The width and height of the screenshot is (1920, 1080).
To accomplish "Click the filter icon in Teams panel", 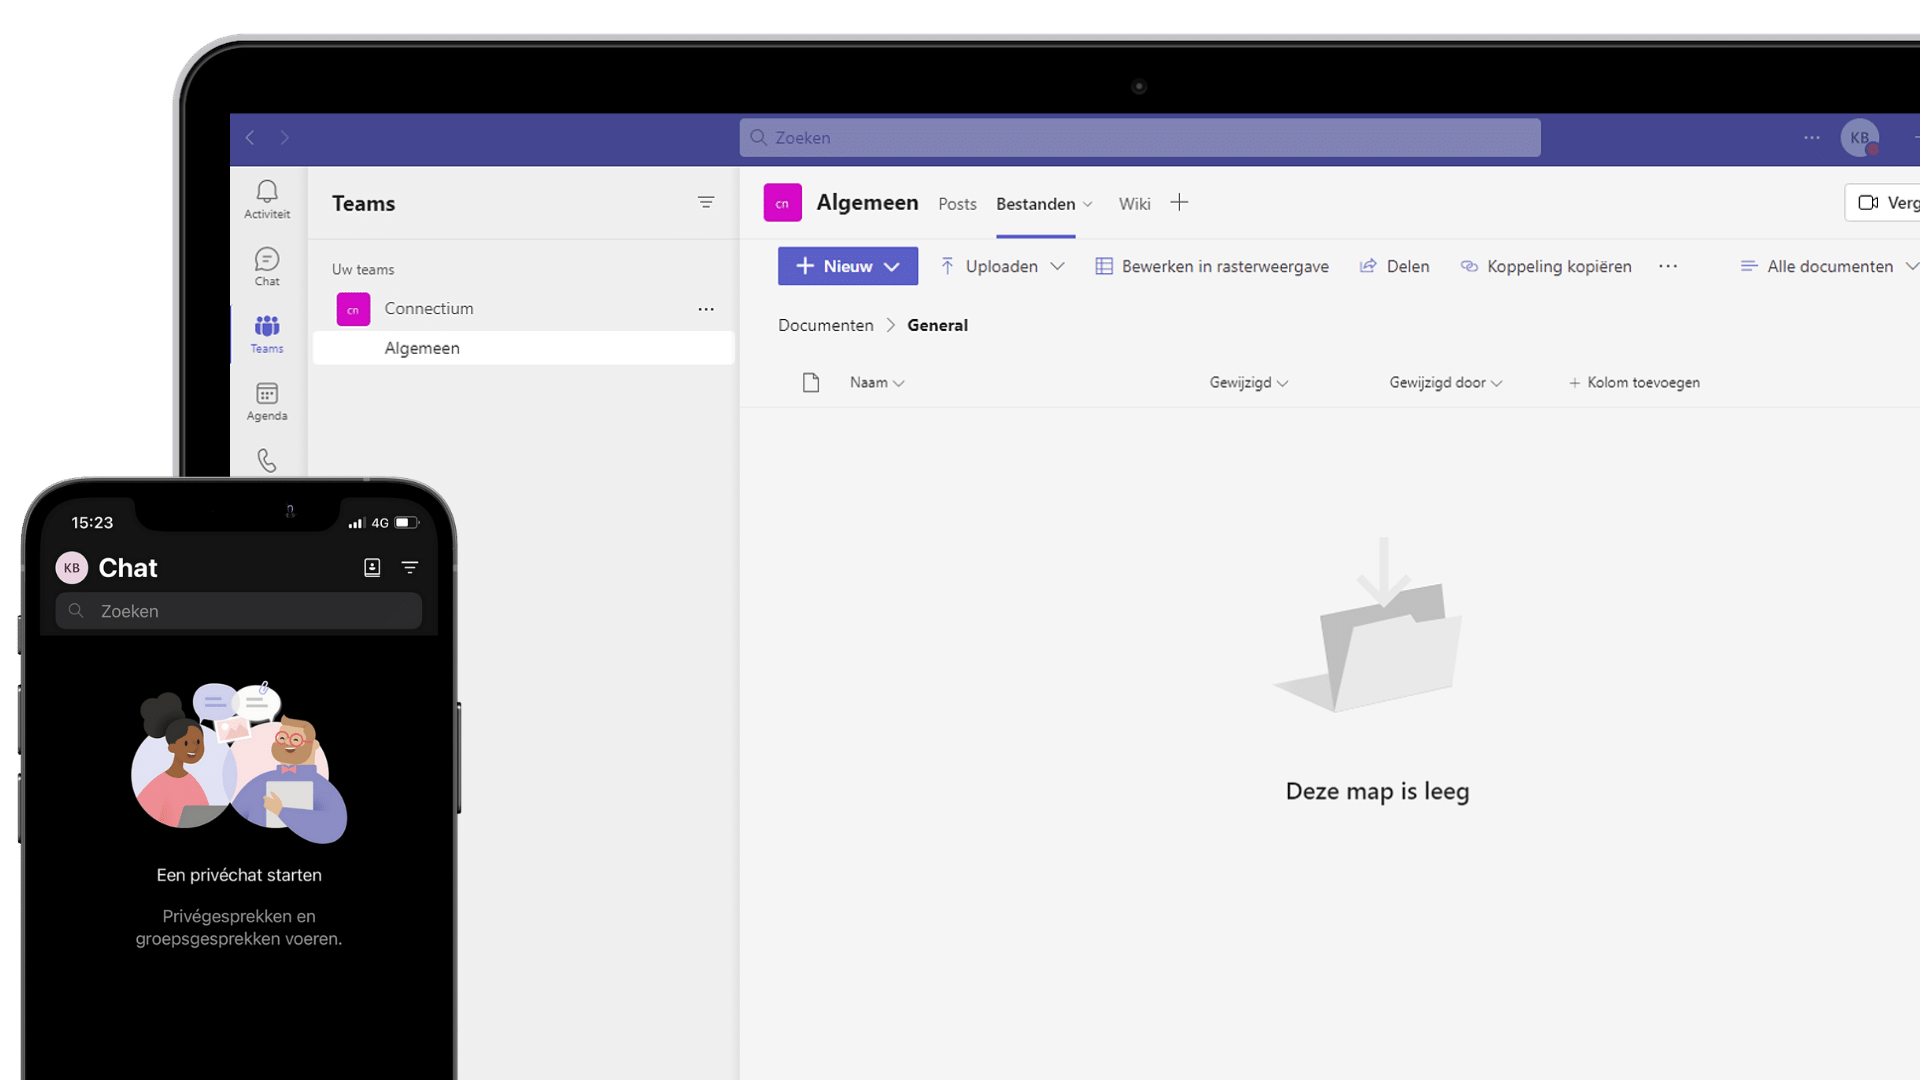I will (706, 202).
